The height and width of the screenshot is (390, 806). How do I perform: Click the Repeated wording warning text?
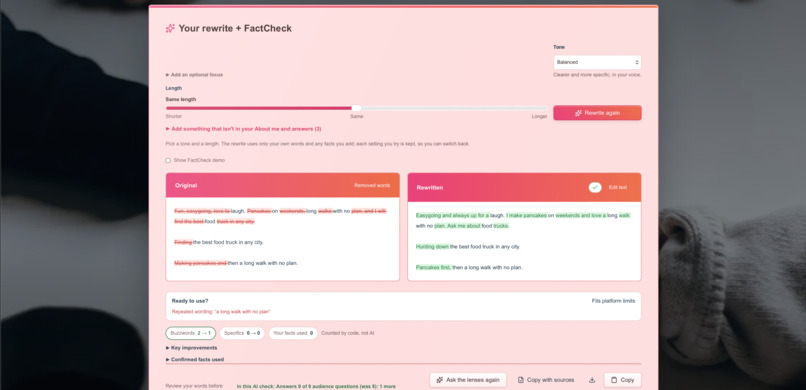pyautogui.click(x=221, y=312)
